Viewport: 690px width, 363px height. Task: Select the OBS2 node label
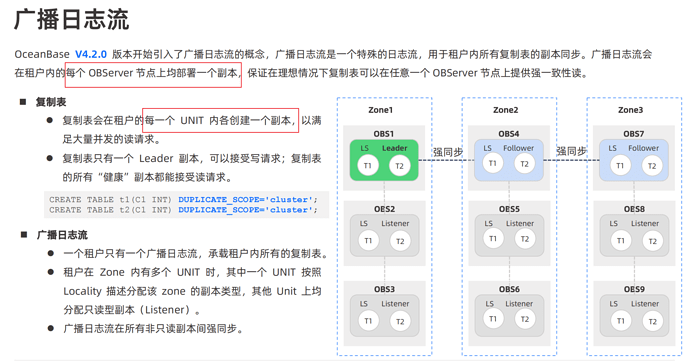click(x=385, y=209)
